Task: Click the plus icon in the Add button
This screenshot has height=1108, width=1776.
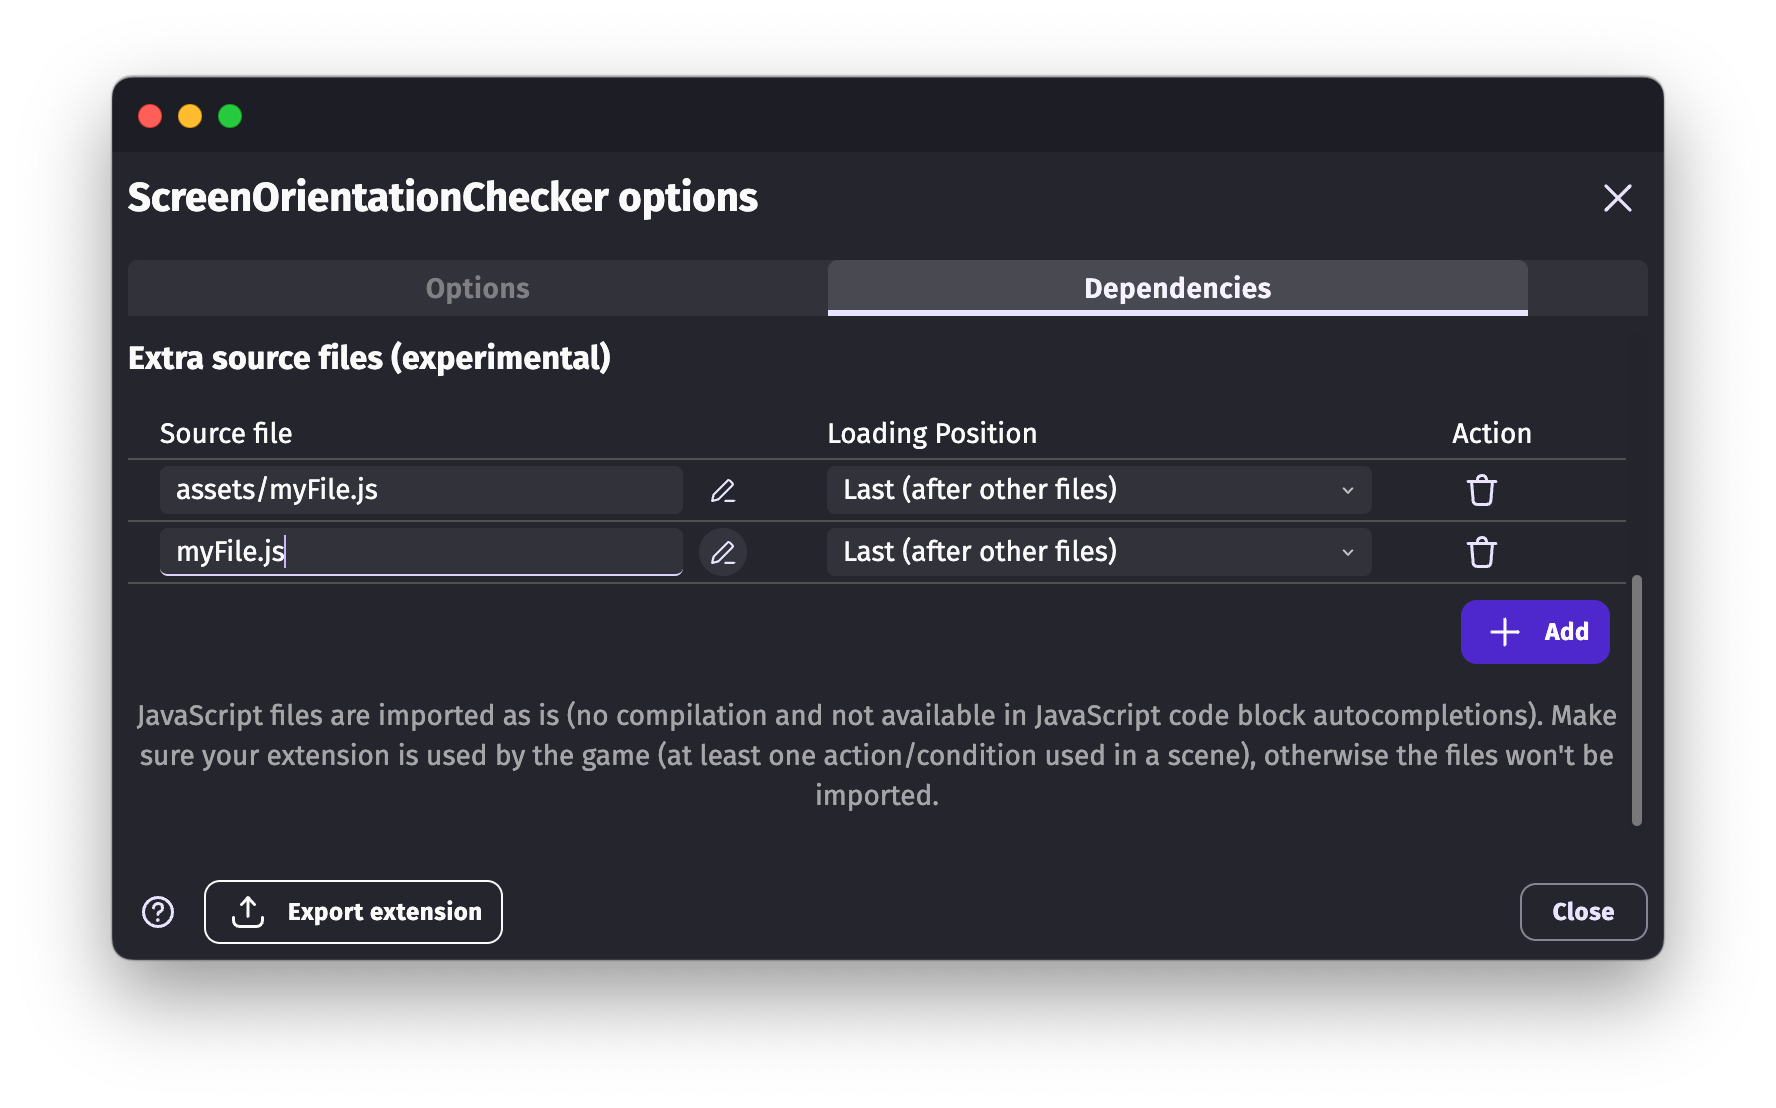Action: point(1503,631)
